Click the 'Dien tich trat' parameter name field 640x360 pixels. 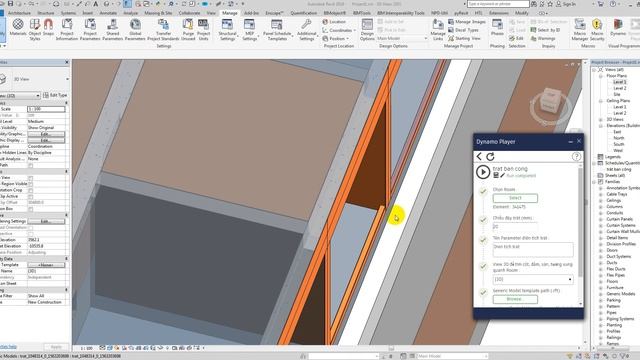[x=533, y=249]
